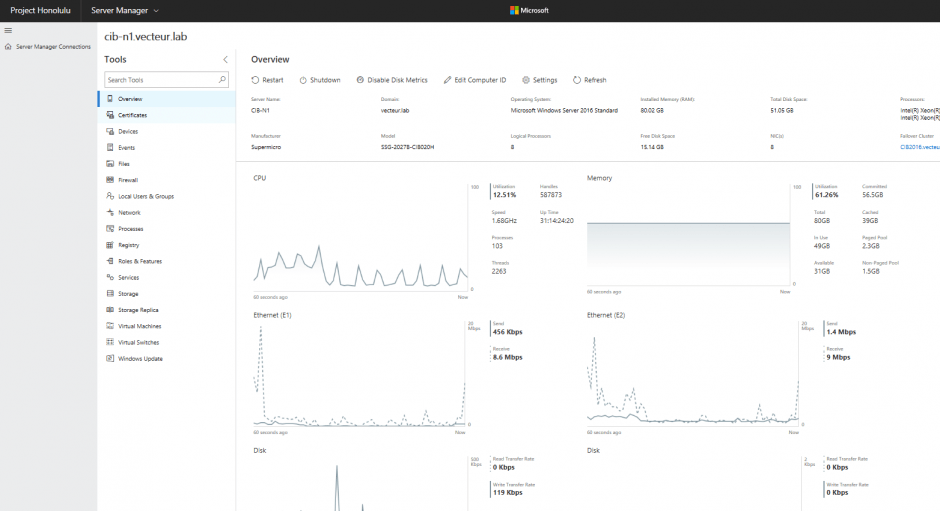Open Virtual Machines tool
This screenshot has height=511, width=940.
(x=139, y=326)
